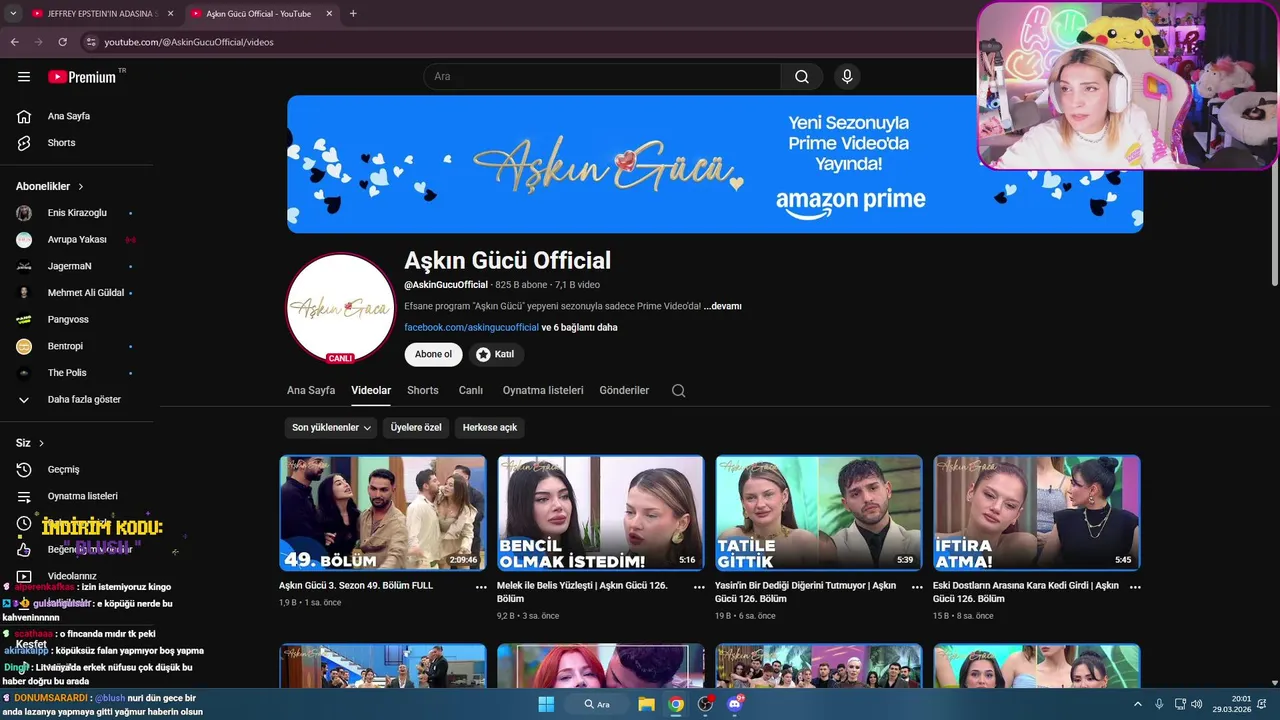The height and width of the screenshot is (720, 1280).
Task: Open the Gönderiler channel tab
Action: 624,391
